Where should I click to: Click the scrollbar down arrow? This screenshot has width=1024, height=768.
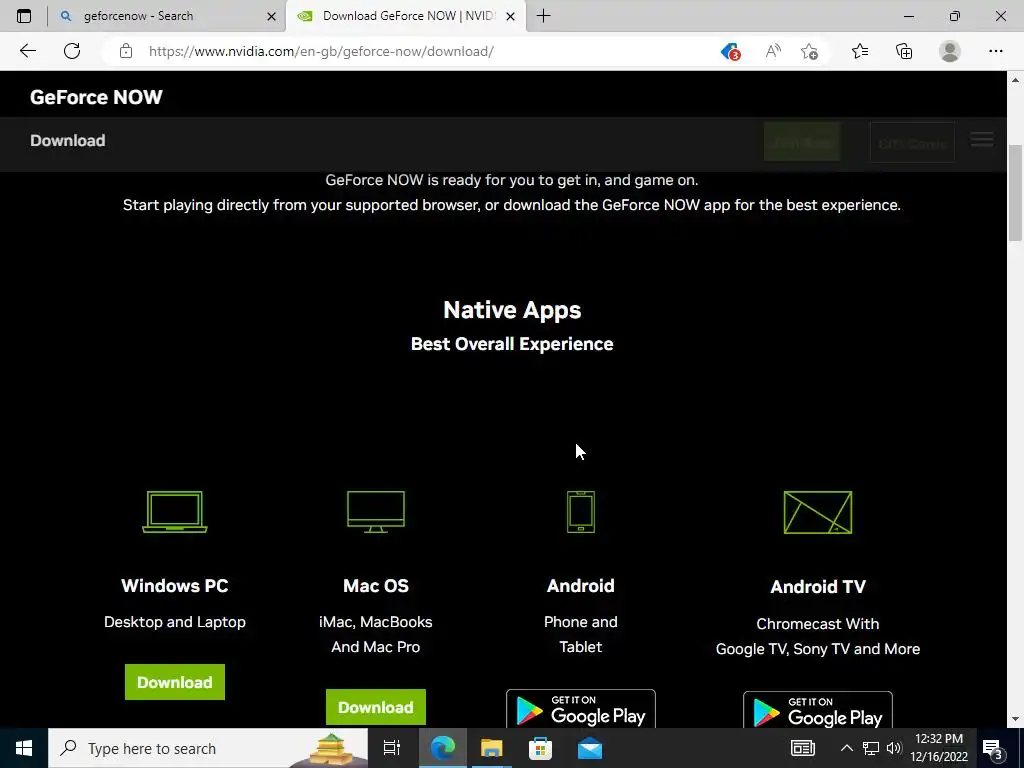pos(1015,720)
